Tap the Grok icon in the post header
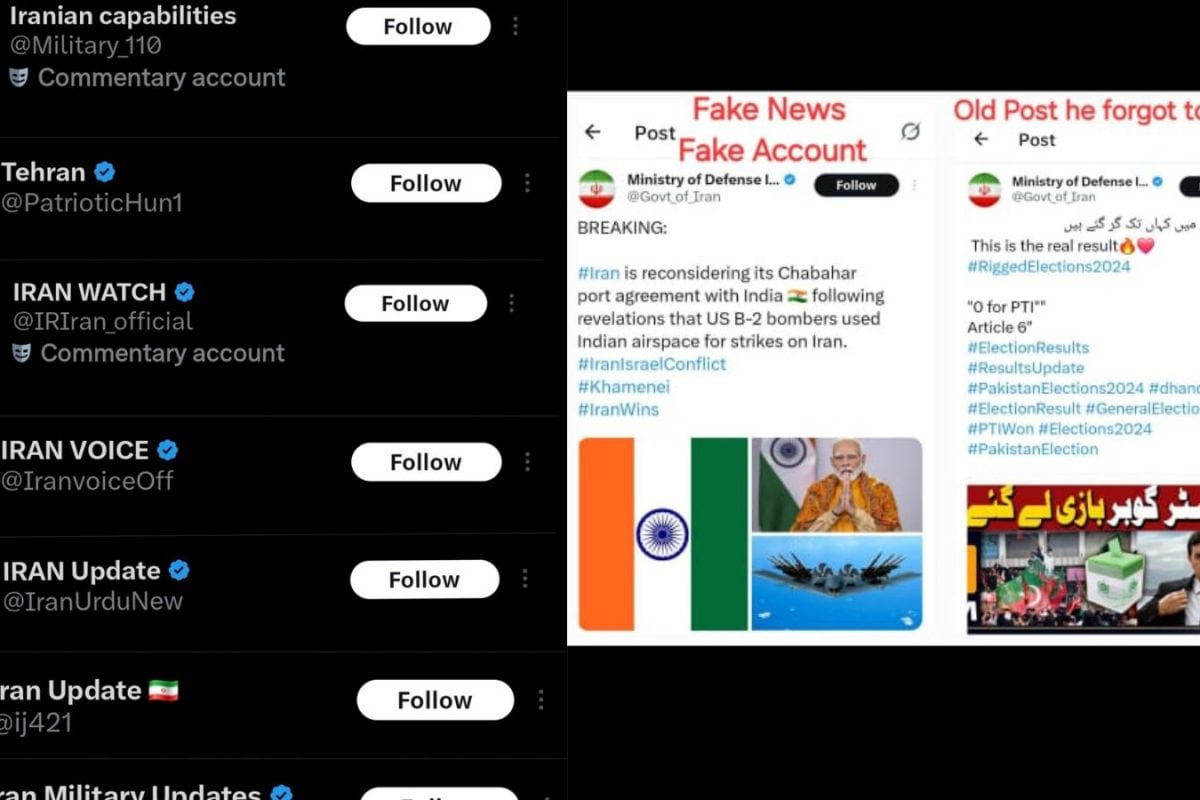This screenshot has width=1200, height=800. 910,131
